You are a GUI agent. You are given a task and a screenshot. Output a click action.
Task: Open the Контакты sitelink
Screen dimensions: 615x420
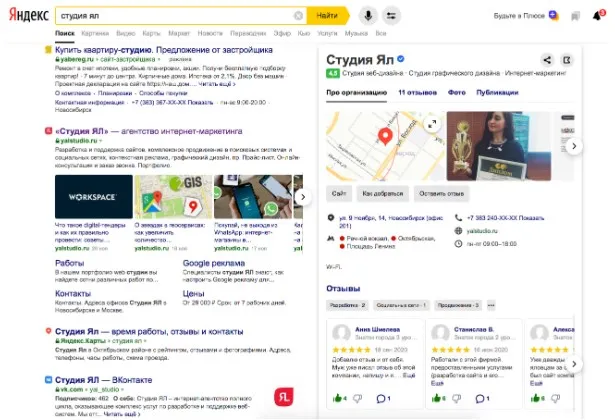click(73, 293)
